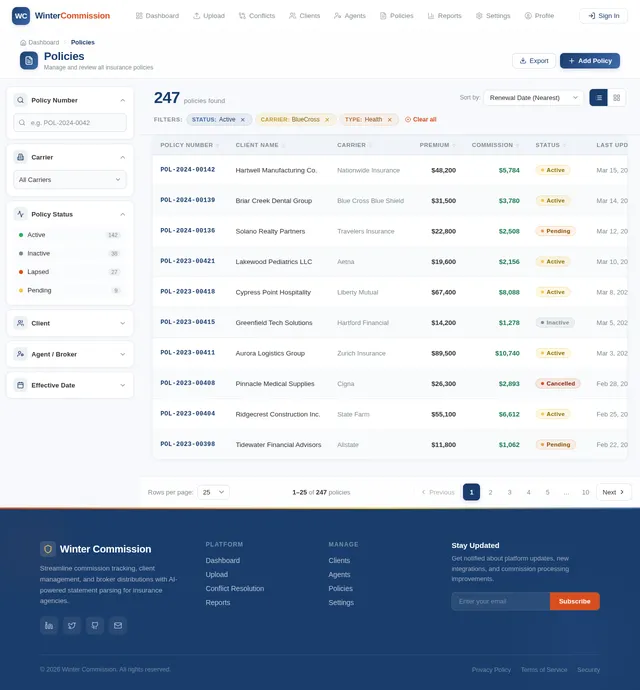Open the Sort by Renewal Date dropdown
The width and height of the screenshot is (640, 690).
(x=533, y=98)
